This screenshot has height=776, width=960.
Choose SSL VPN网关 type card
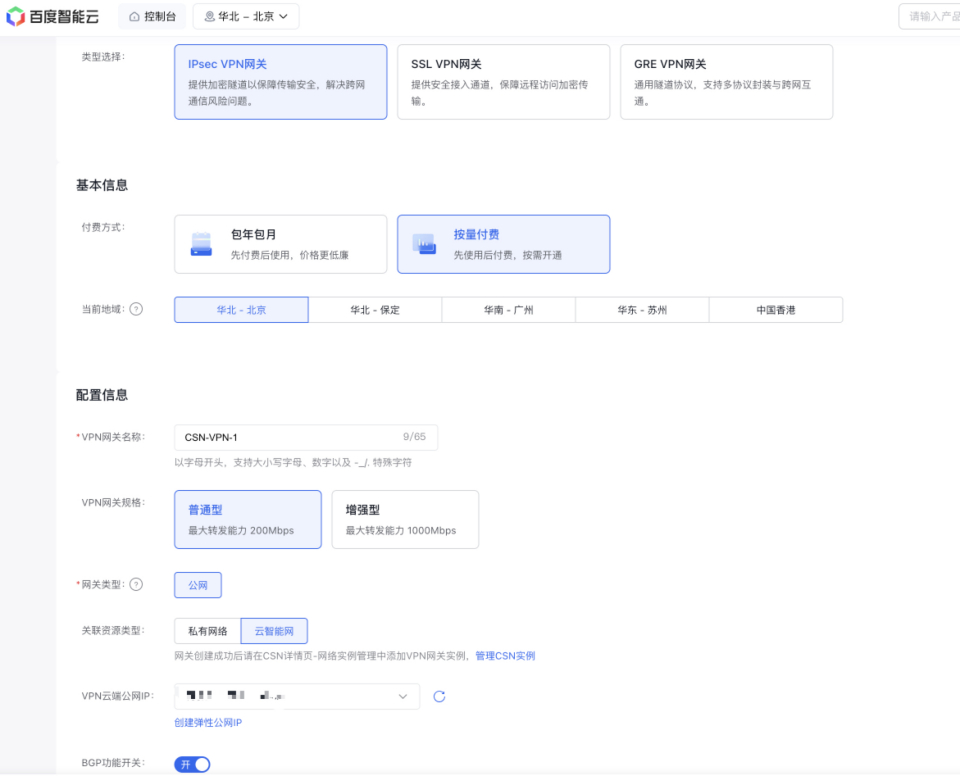point(503,82)
